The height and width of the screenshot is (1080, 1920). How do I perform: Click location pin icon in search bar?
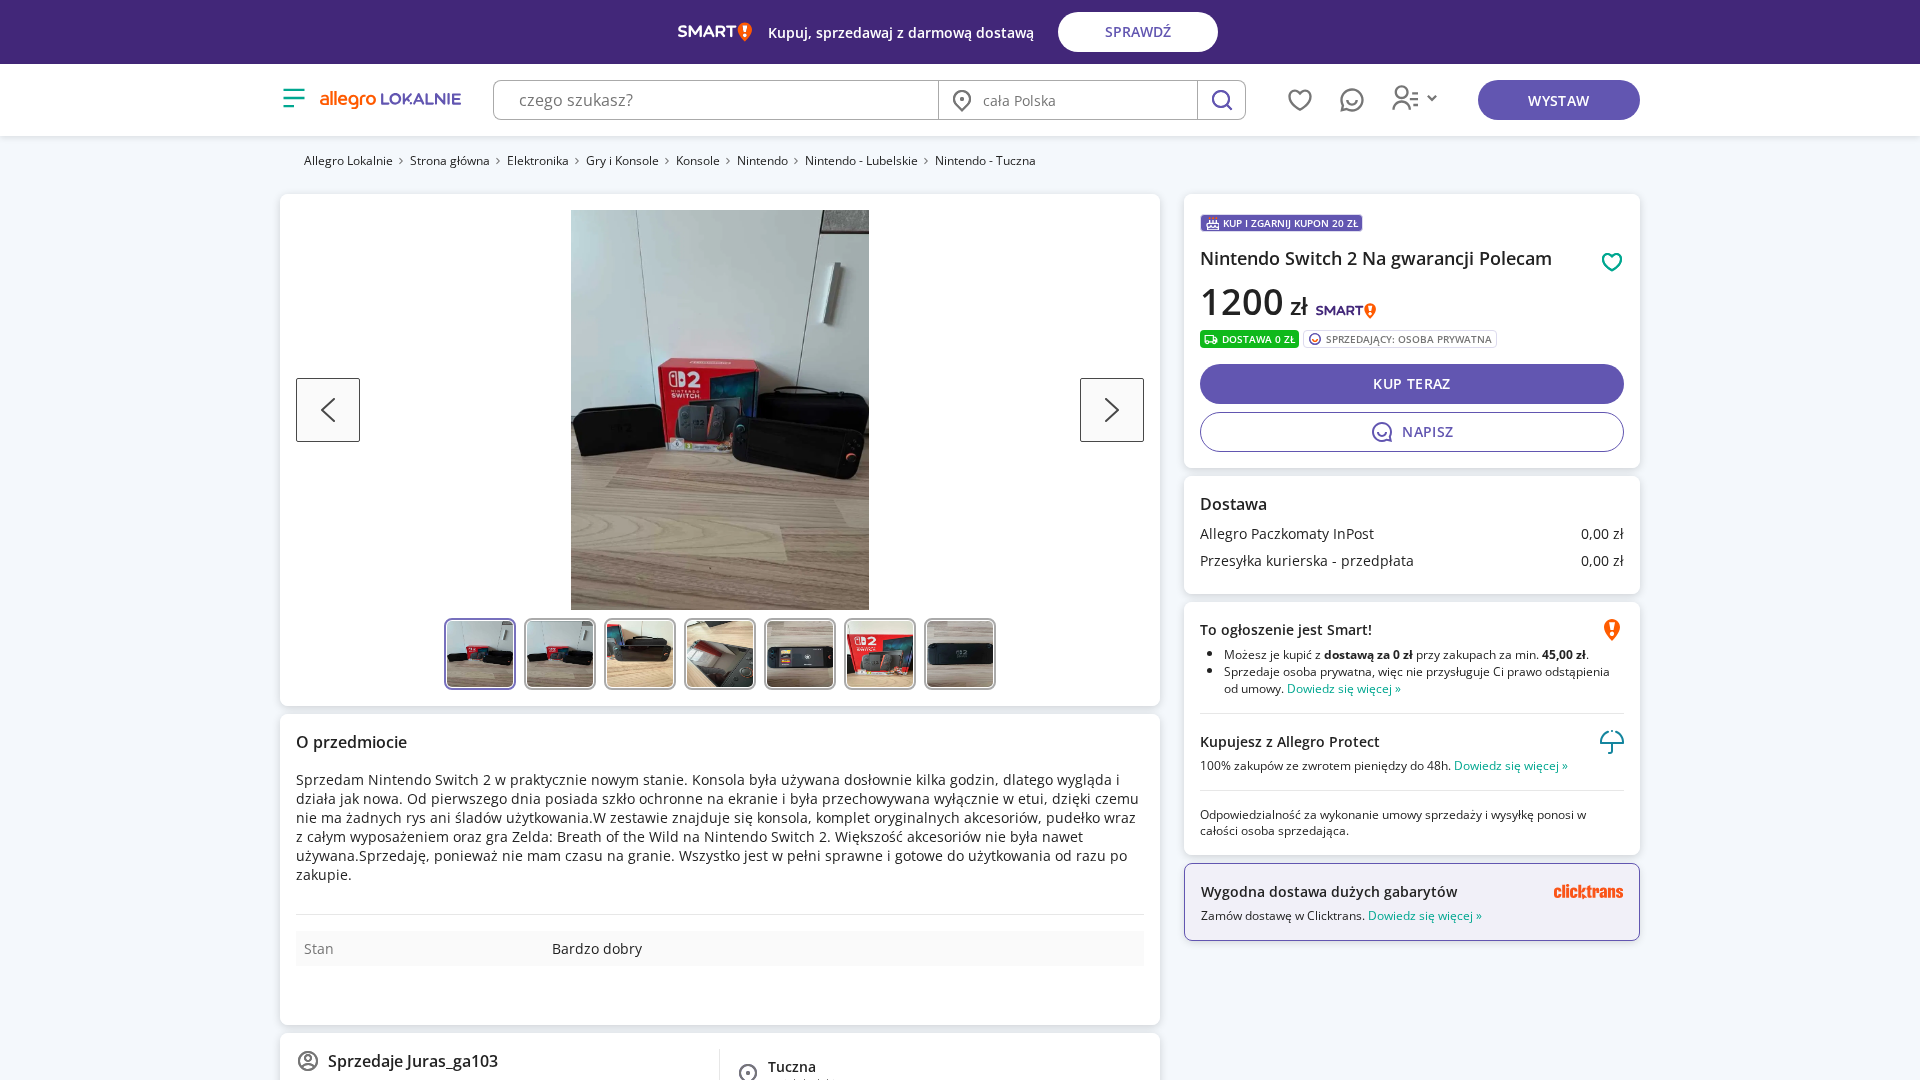click(x=962, y=100)
